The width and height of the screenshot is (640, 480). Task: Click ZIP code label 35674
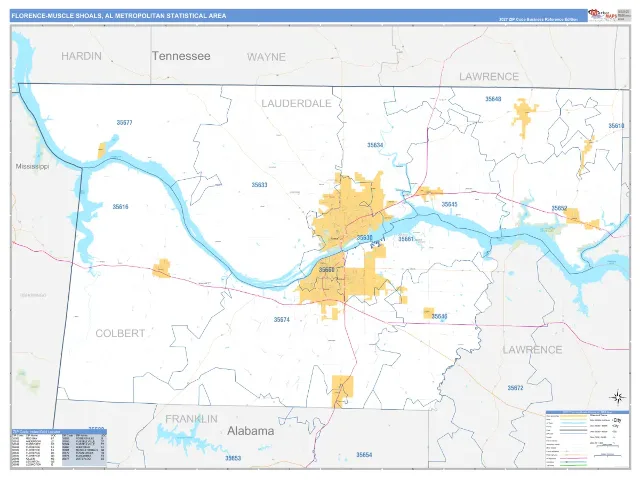coord(282,320)
